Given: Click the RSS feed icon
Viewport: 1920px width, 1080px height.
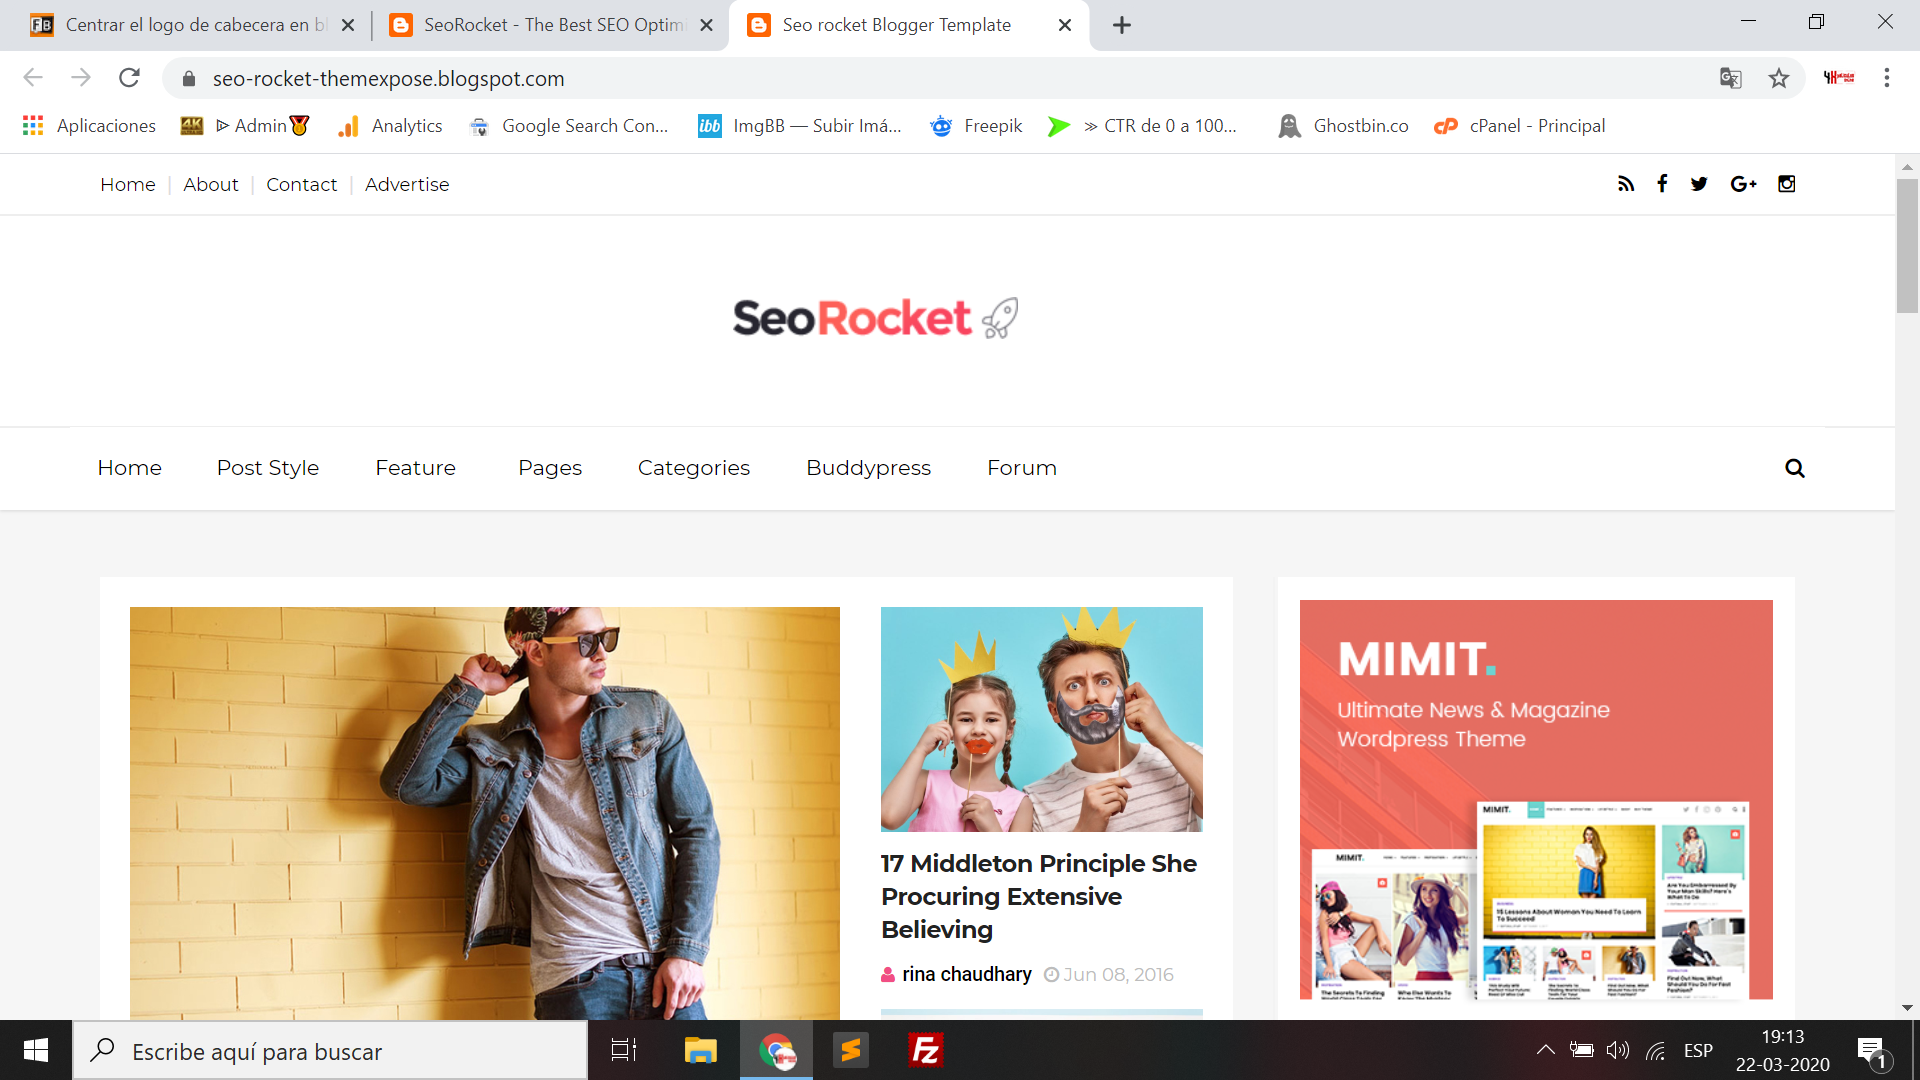Looking at the screenshot, I should click(x=1626, y=184).
